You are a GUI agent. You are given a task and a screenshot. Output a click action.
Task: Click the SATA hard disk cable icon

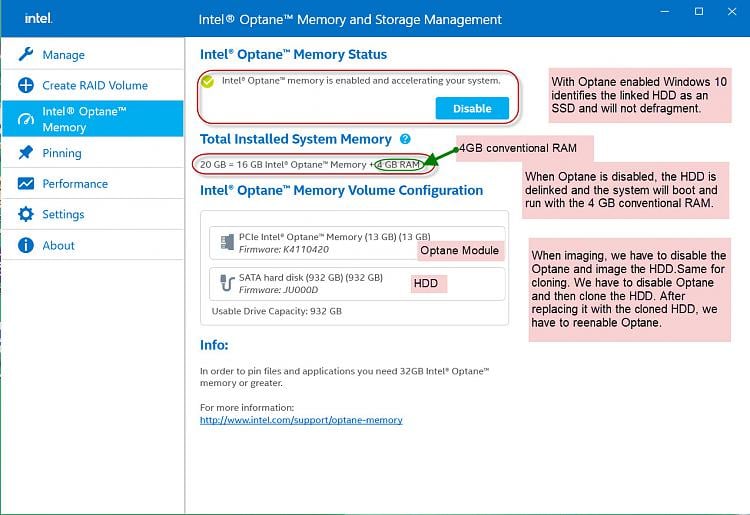coord(227,283)
